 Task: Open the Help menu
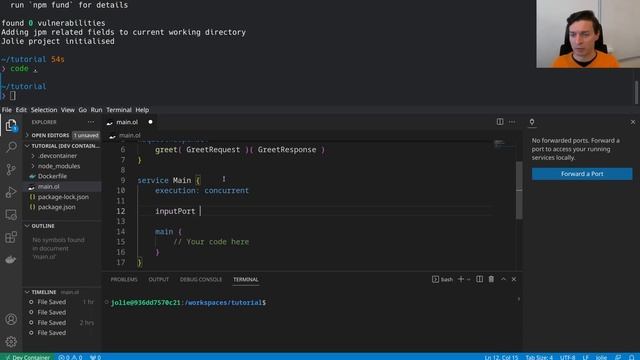[142, 110]
